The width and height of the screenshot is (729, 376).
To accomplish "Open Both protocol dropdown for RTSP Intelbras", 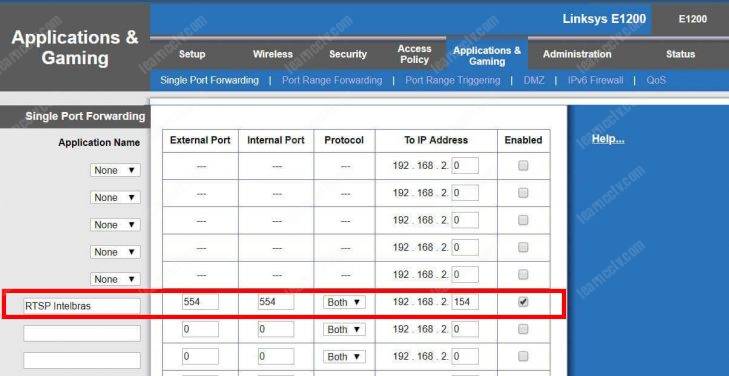I will [344, 302].
